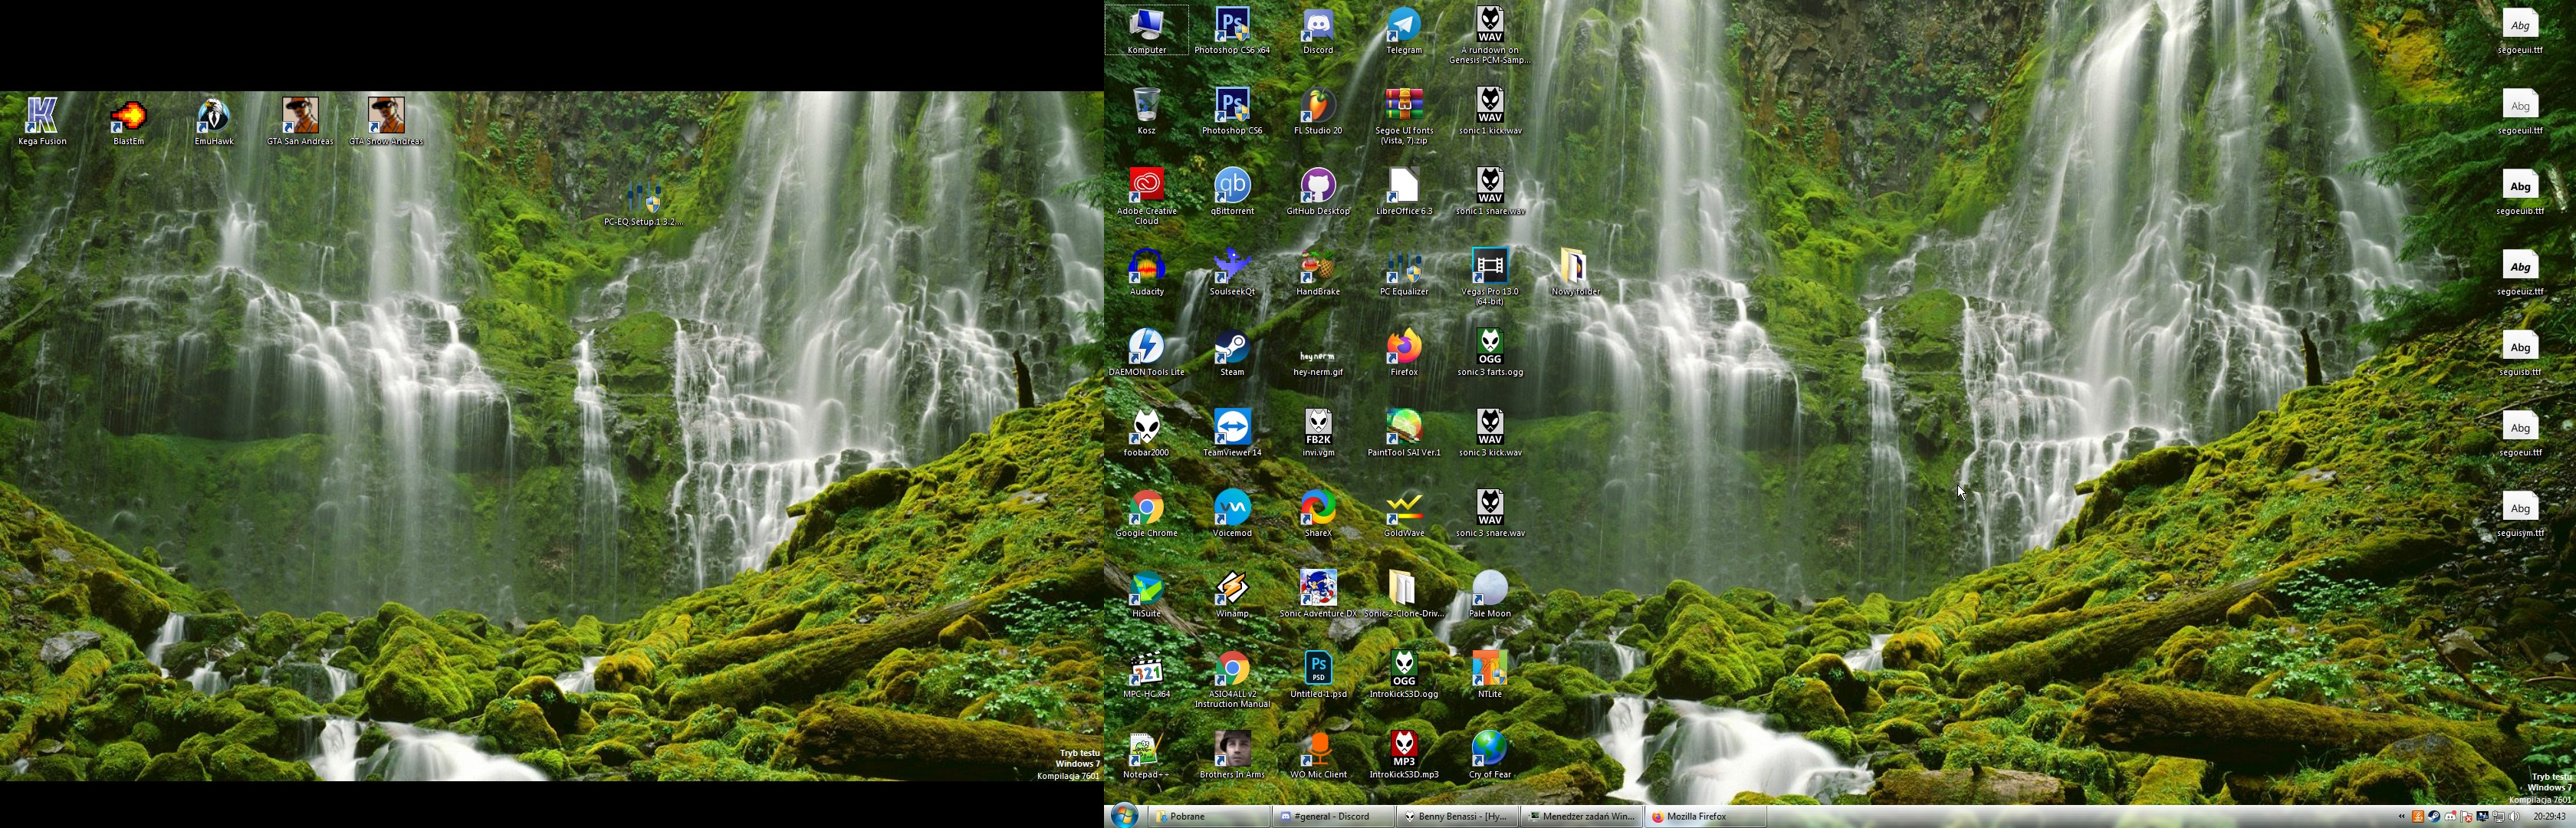2576x828 pixels.
Task: Open the Discord desktop shortcut
Action: [x=1318, y=30]
